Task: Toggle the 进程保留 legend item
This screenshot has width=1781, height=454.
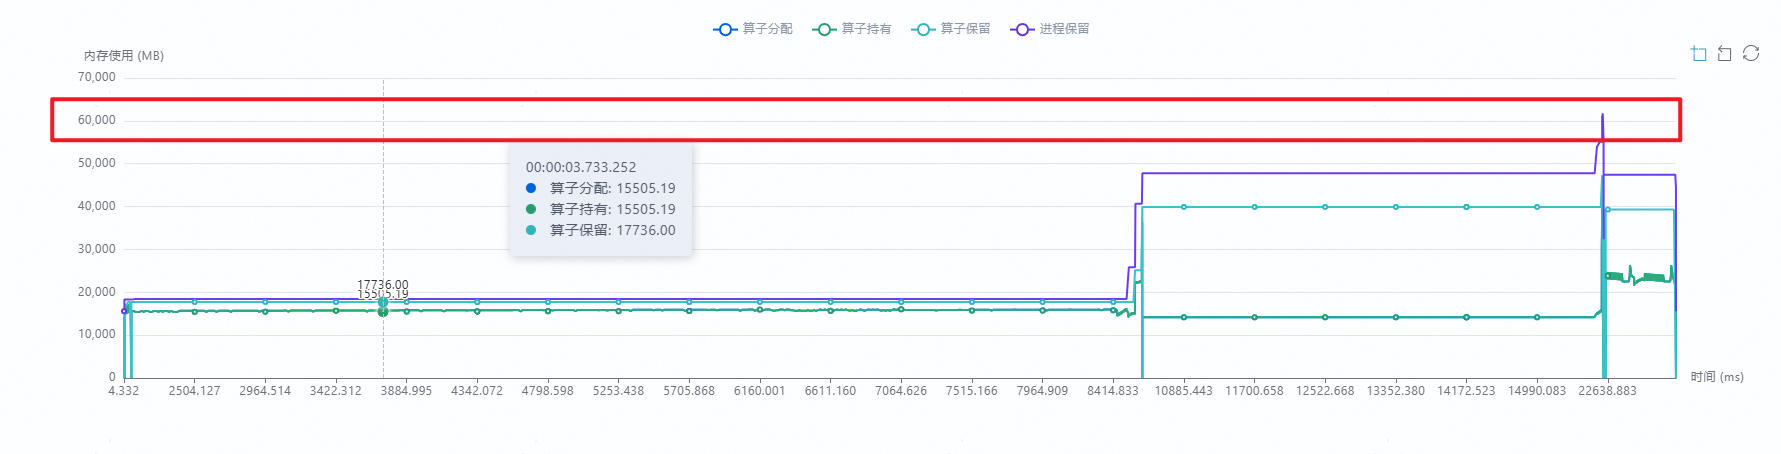Action: pos(1049,29)
